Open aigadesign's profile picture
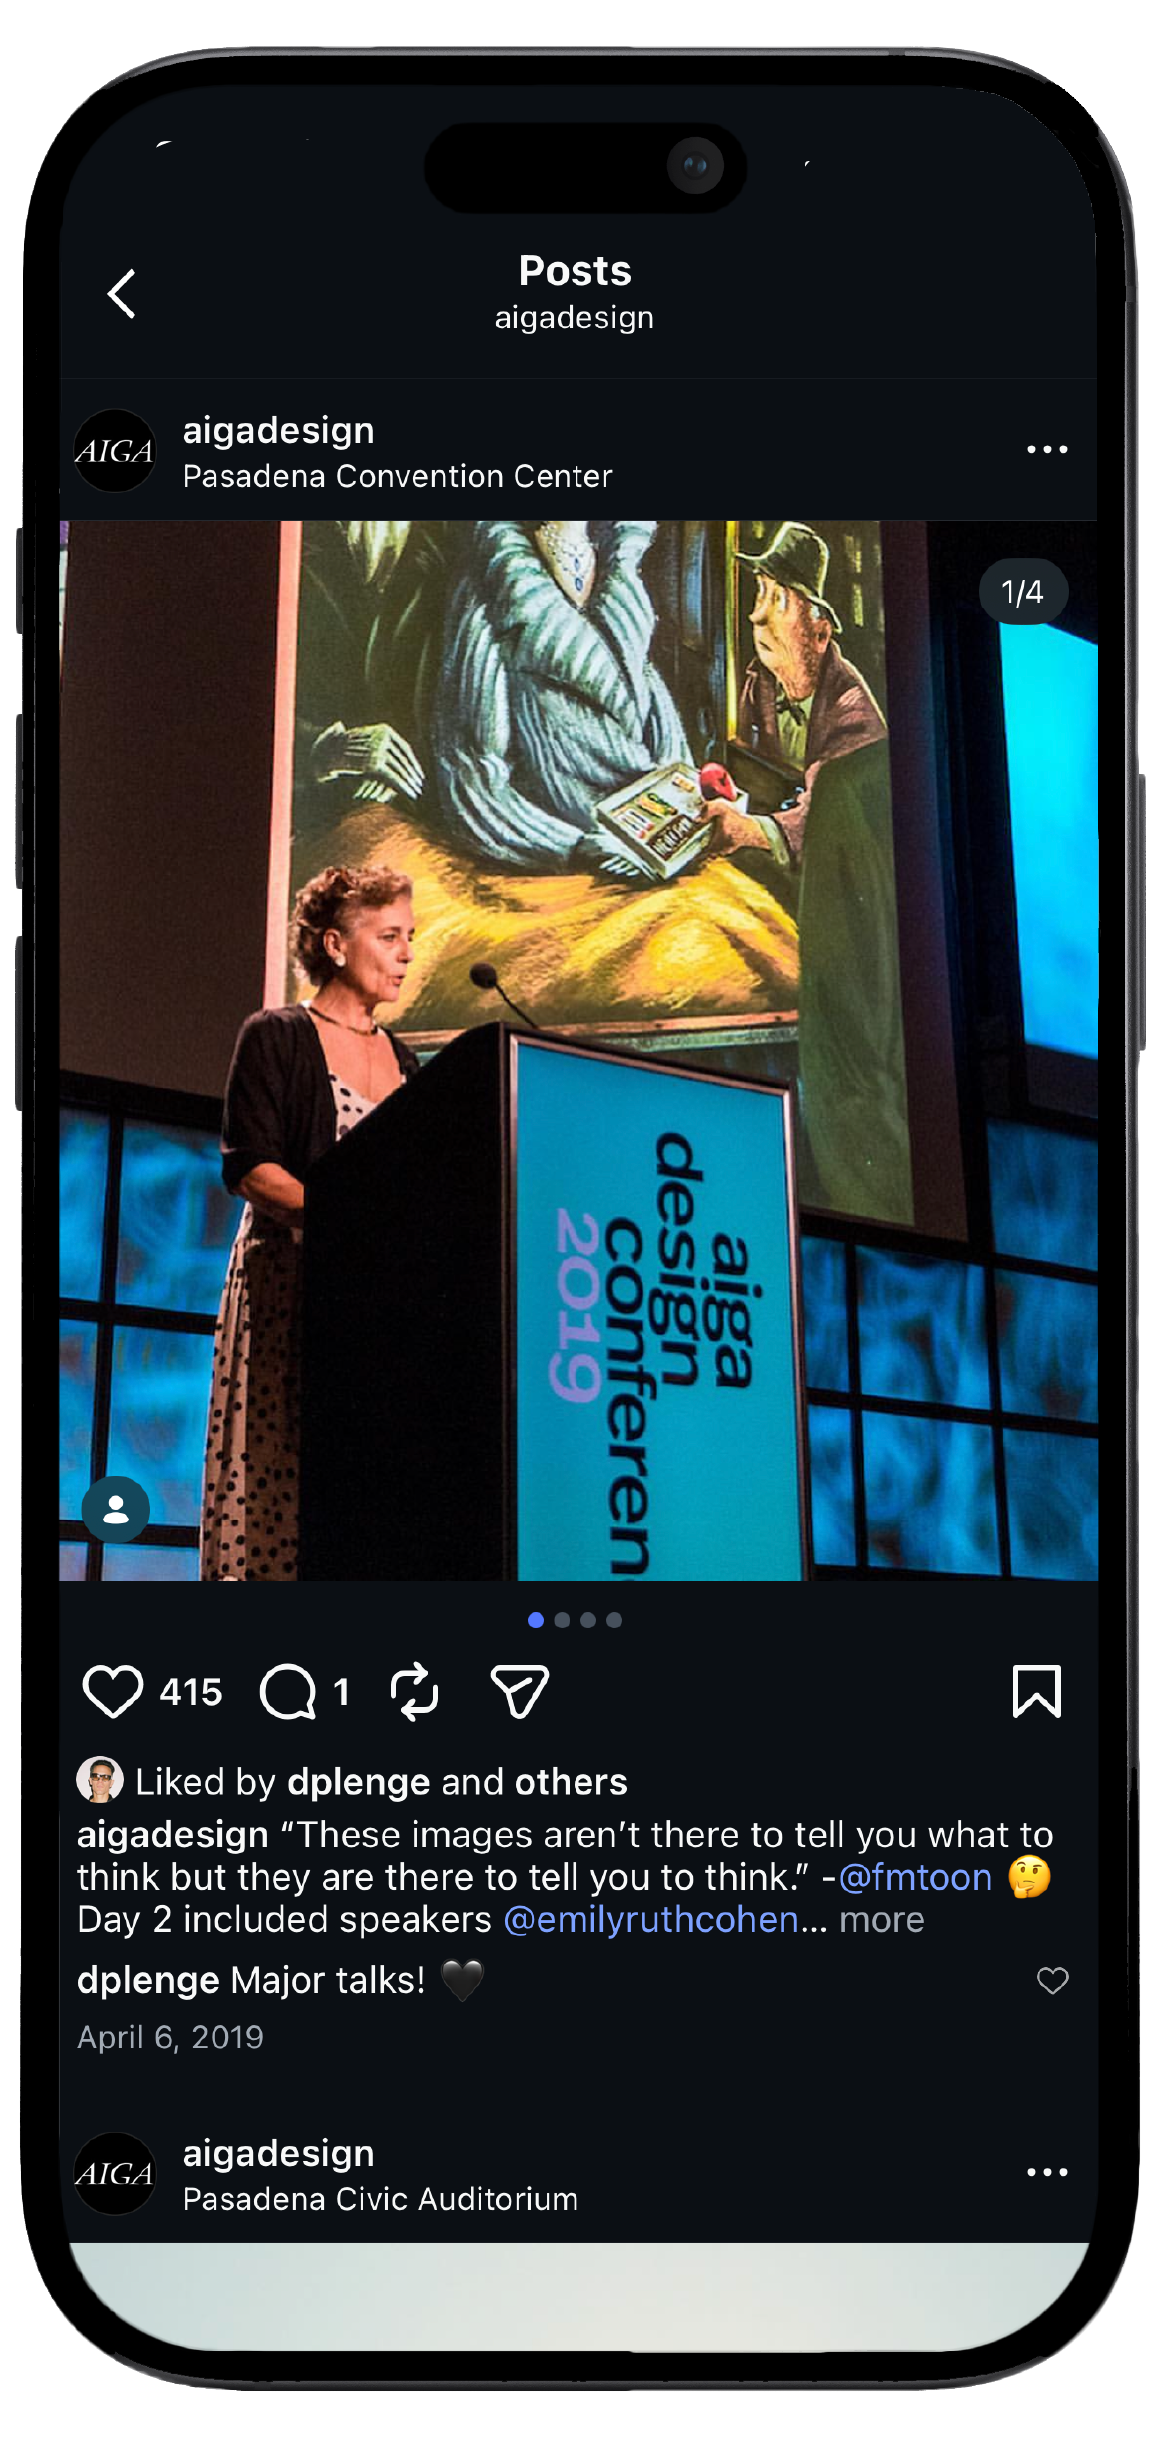This screenshot has height=2438, width=1161. click(x=115, y=450)
